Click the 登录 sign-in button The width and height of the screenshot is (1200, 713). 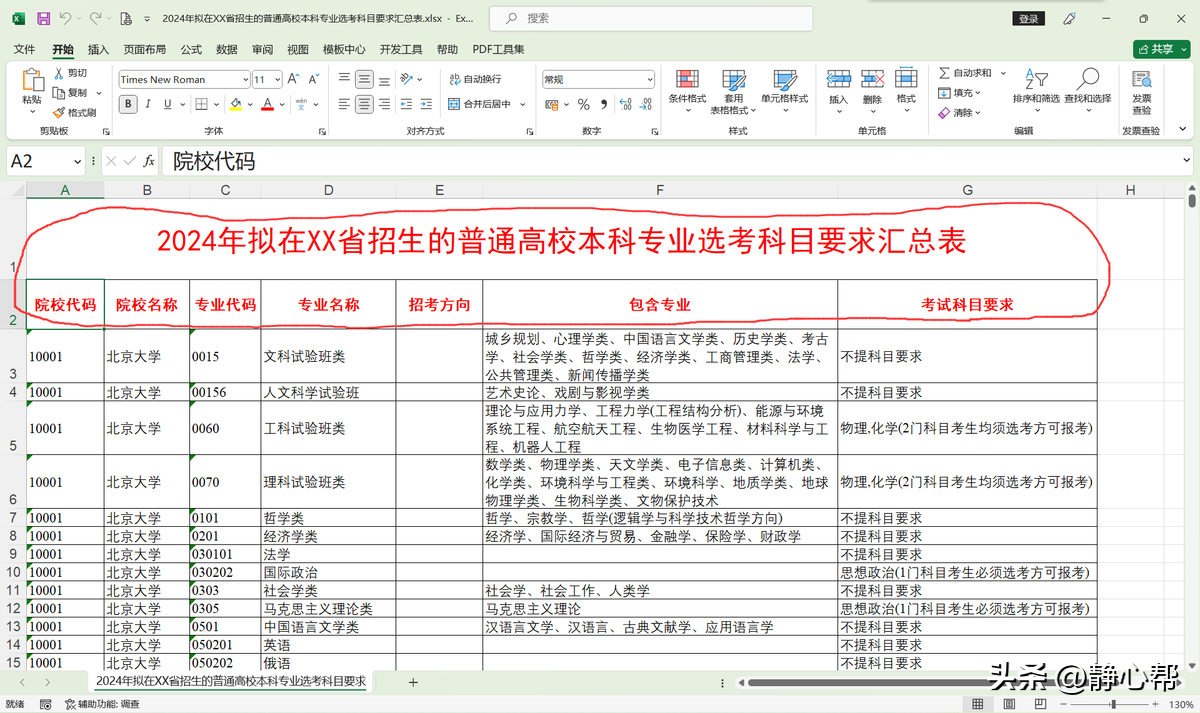click(x=1029, y=18)
